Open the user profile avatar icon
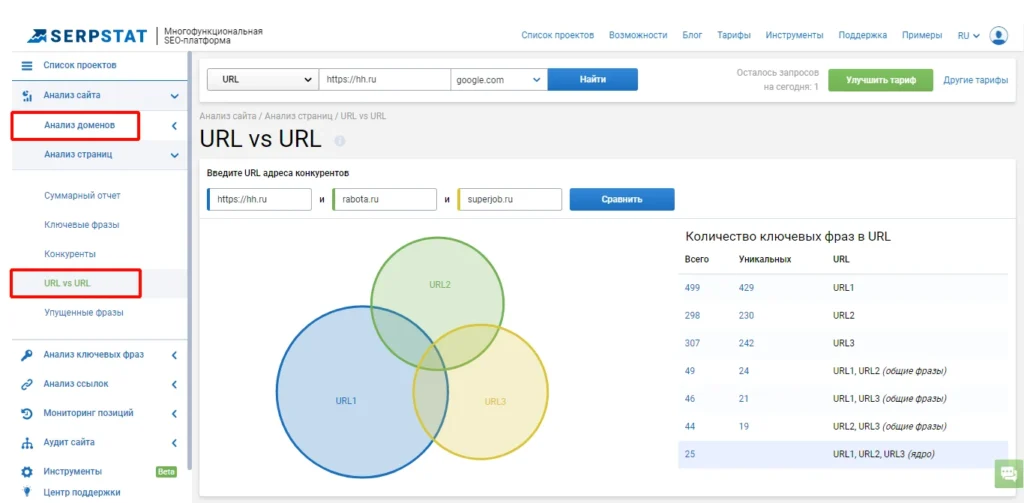Viewport: 1024px width, 503px height. [x=999, y=35]
